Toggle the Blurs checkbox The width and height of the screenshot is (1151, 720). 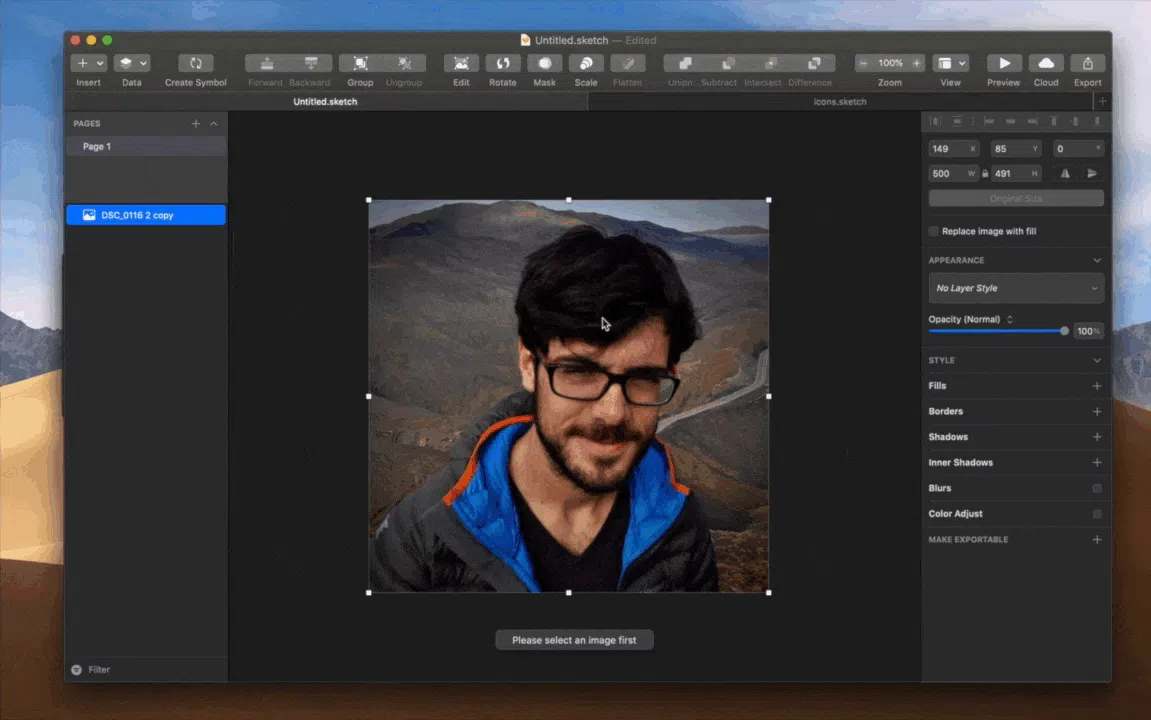1097,488
